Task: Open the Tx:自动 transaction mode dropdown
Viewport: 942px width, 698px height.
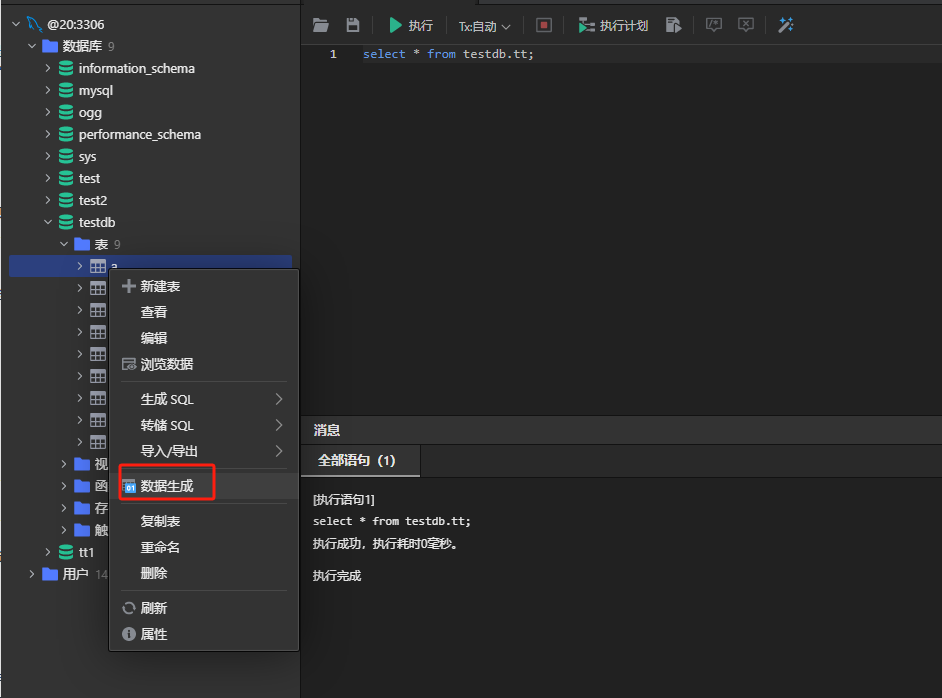Action: coord(484,26)
